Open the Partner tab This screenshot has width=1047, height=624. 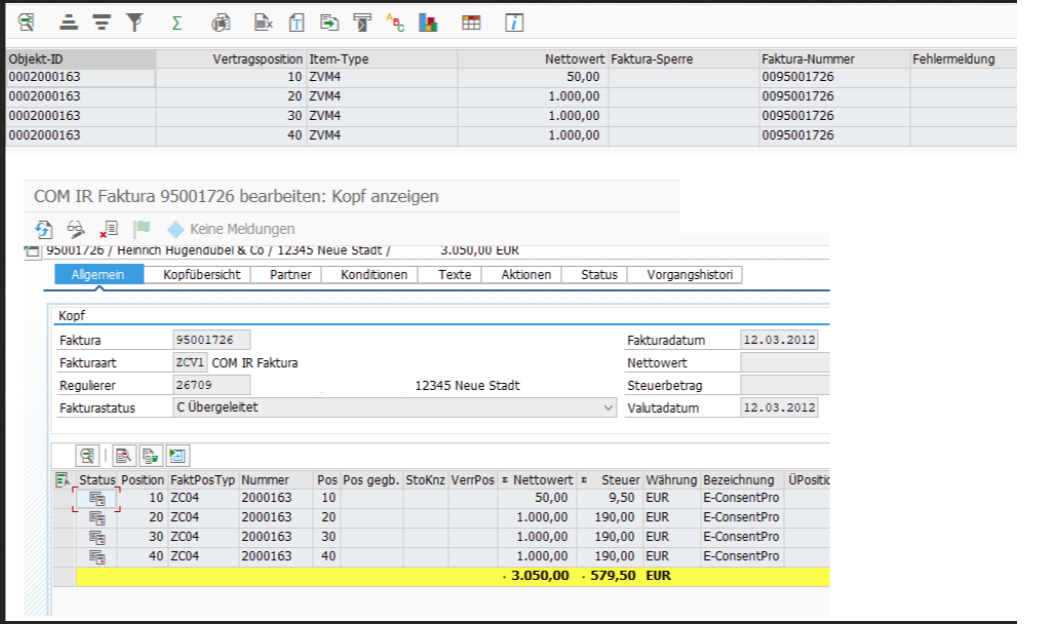coord(290,275)
